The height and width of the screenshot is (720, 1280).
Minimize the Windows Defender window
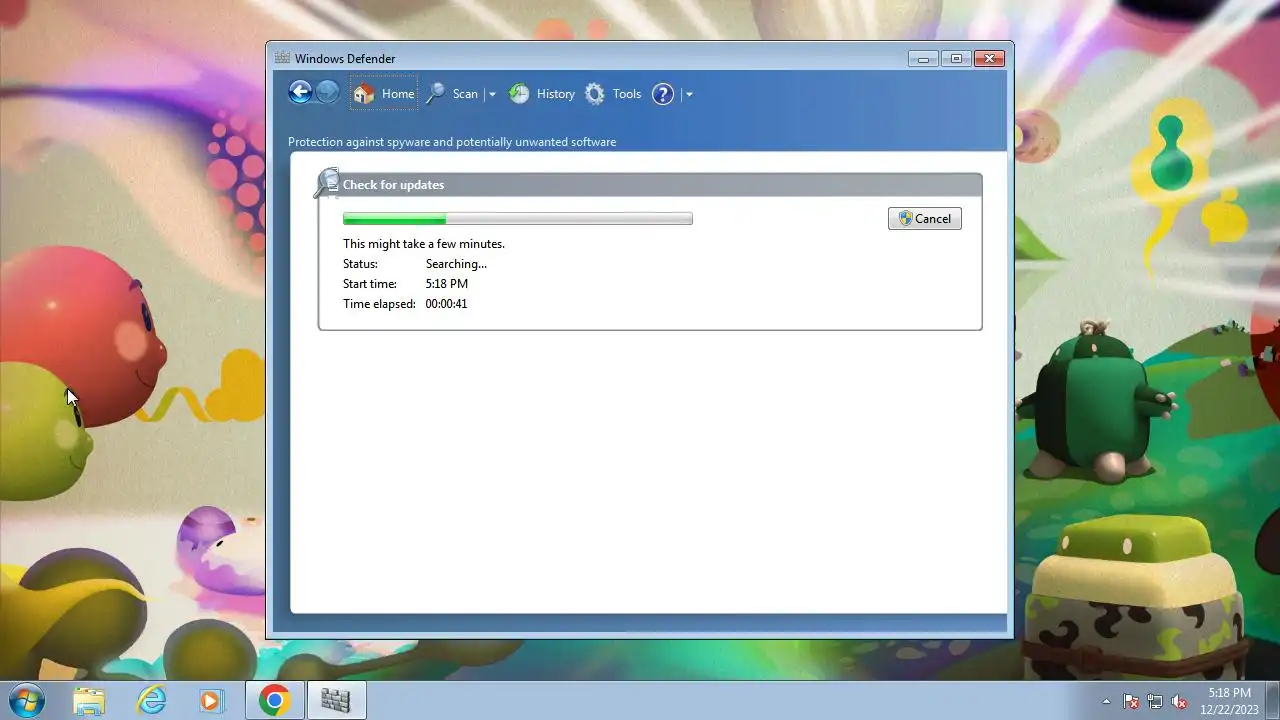point(923,59)
